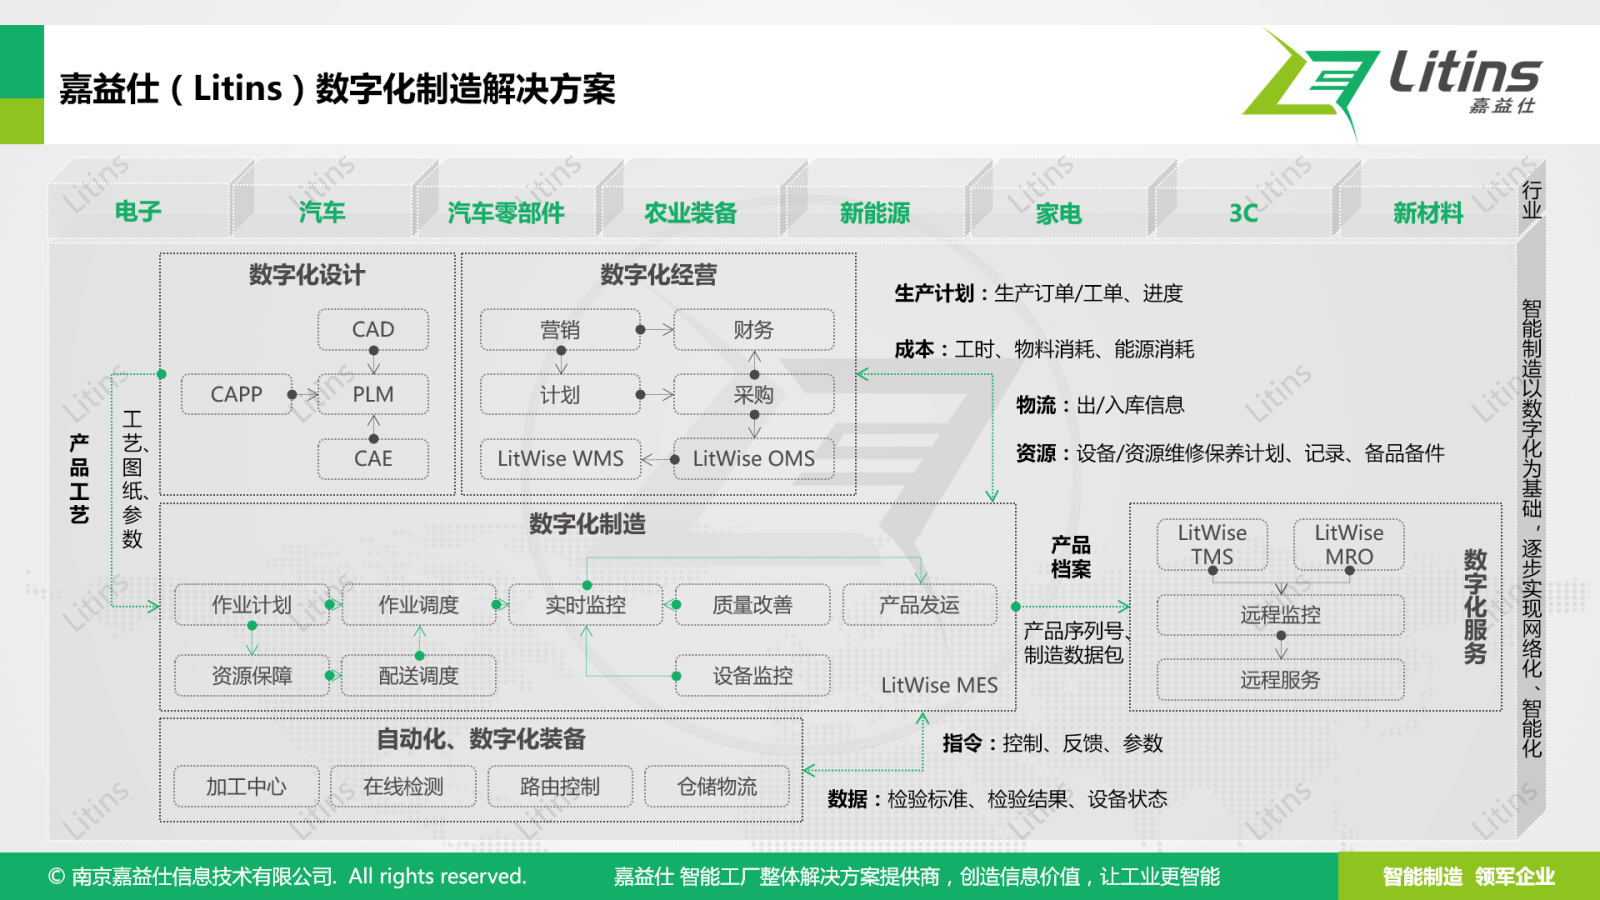Click the 成本 description line
The width and height of the screenshot is (1600, 900).
point(1044,349)
